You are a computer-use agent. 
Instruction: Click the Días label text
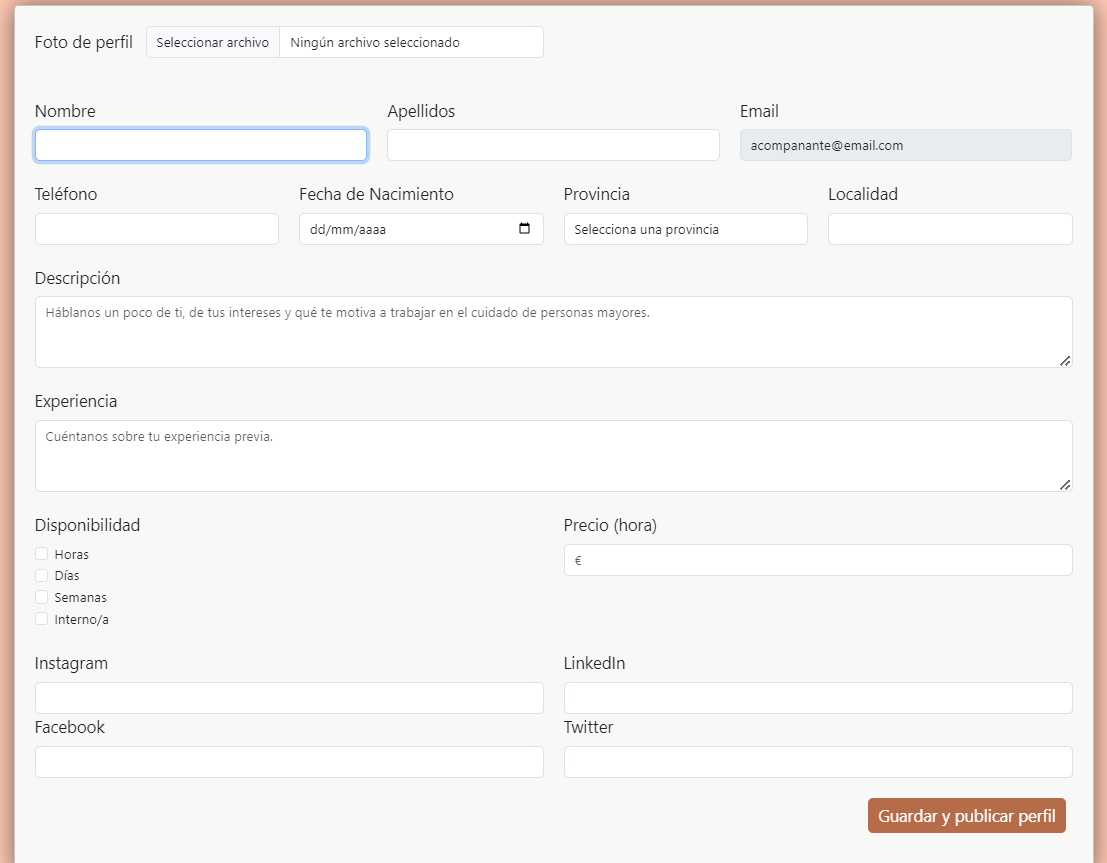coord(67,576)
